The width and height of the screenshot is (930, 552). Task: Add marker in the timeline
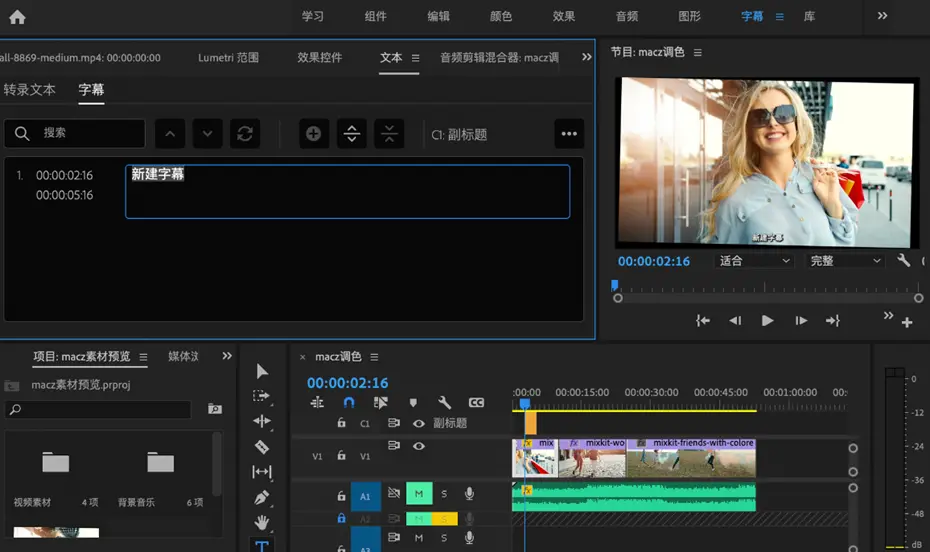click(x=413, y=403)
